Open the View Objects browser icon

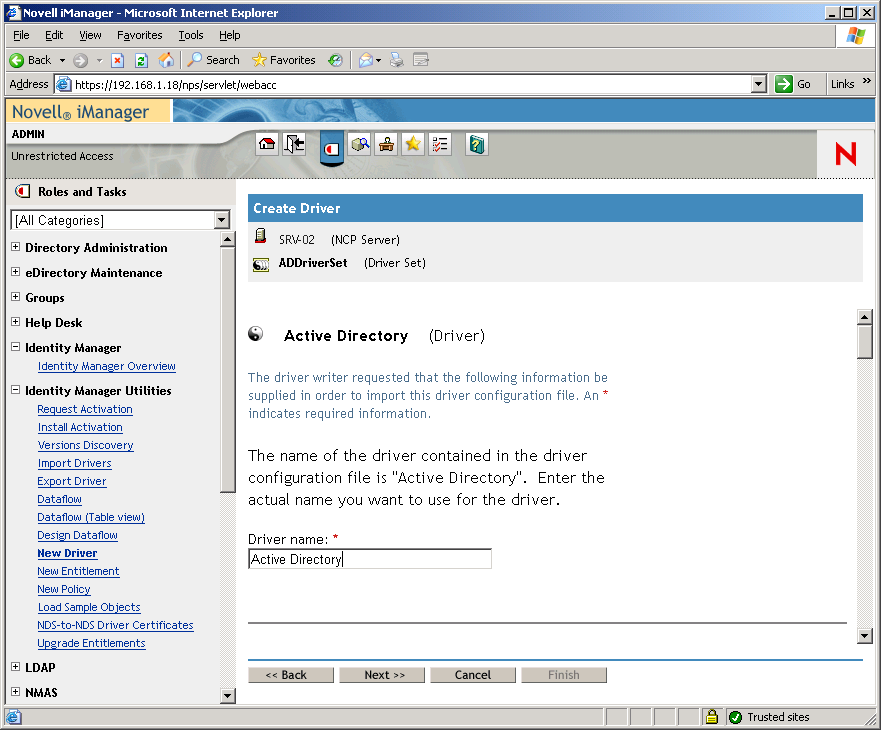click(x=360, y=144)
